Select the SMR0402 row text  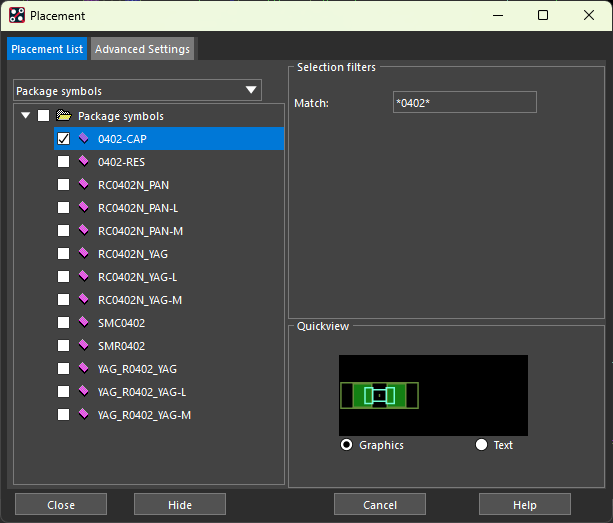(122, 346)
